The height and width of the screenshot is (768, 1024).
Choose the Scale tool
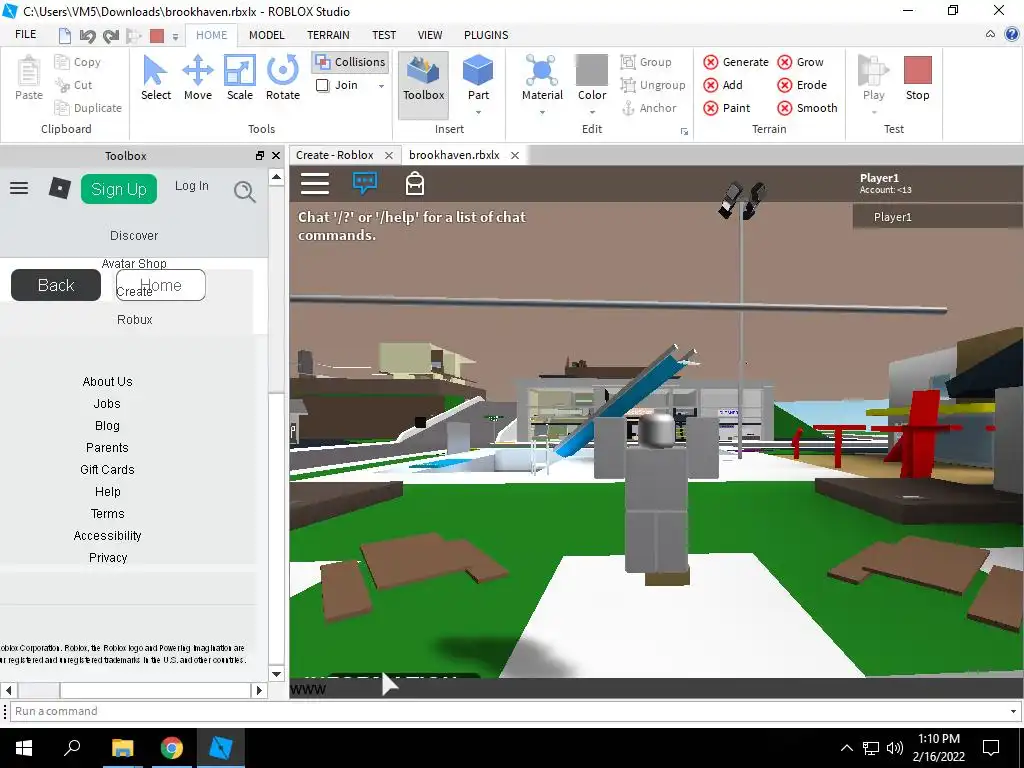(240, 78)
